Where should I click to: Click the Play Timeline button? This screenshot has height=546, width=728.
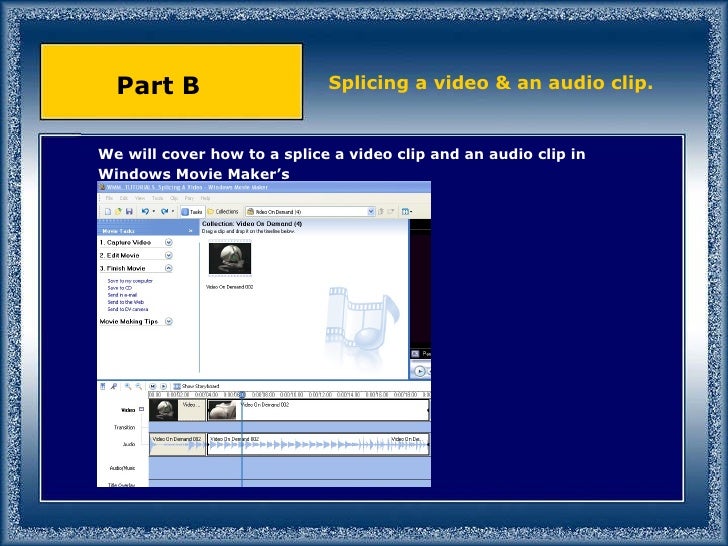click(163, 386)
